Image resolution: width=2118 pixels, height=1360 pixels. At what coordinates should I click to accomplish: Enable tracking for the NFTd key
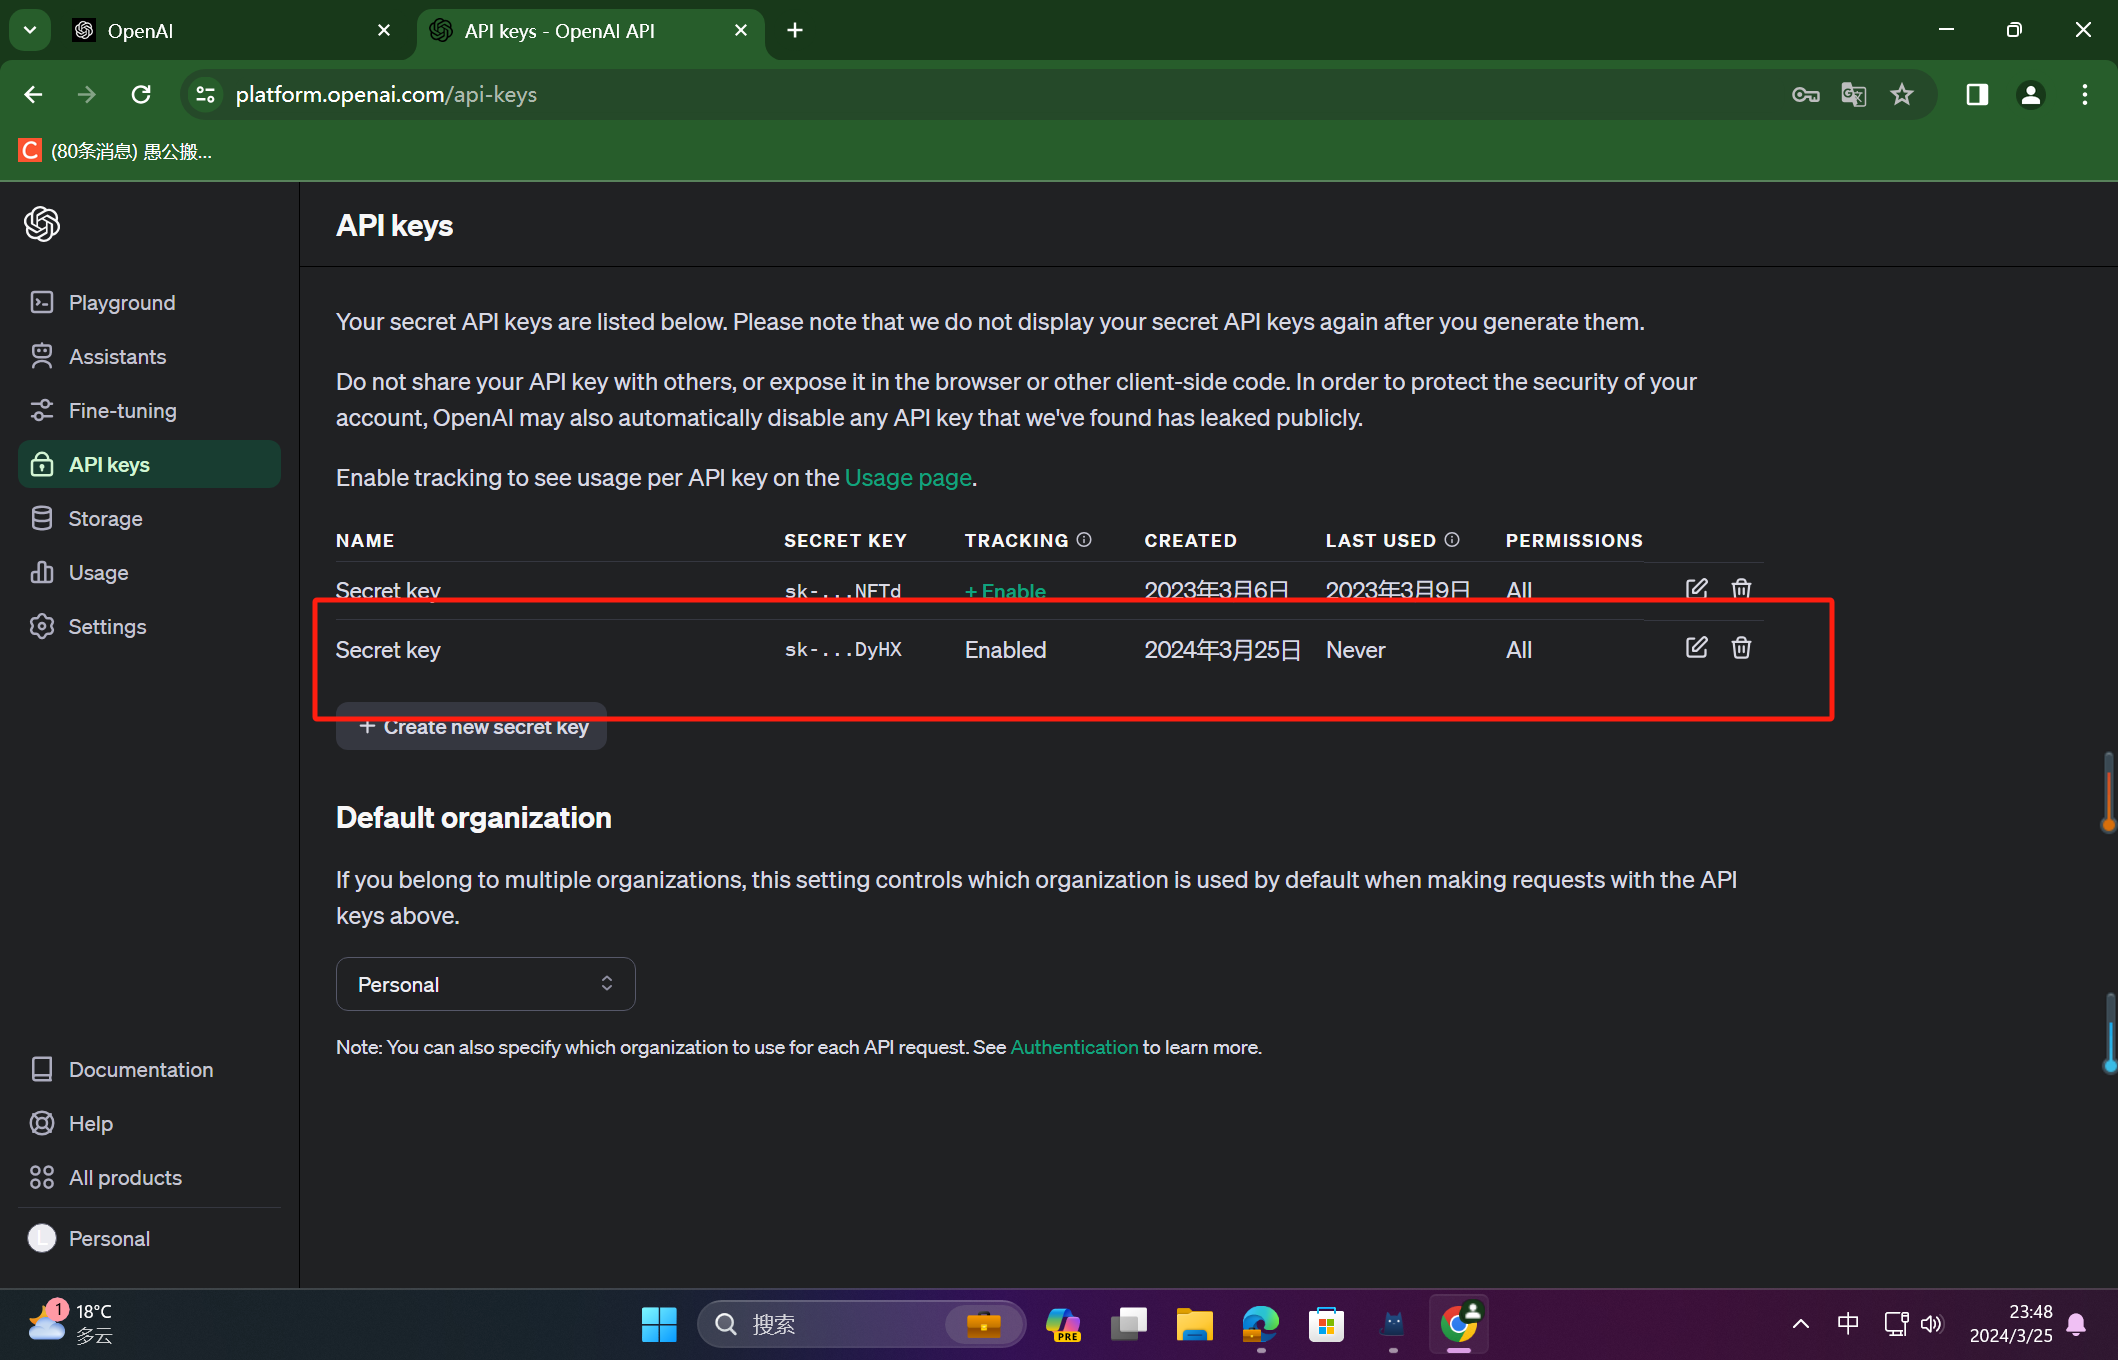[x=1005, y=591]
